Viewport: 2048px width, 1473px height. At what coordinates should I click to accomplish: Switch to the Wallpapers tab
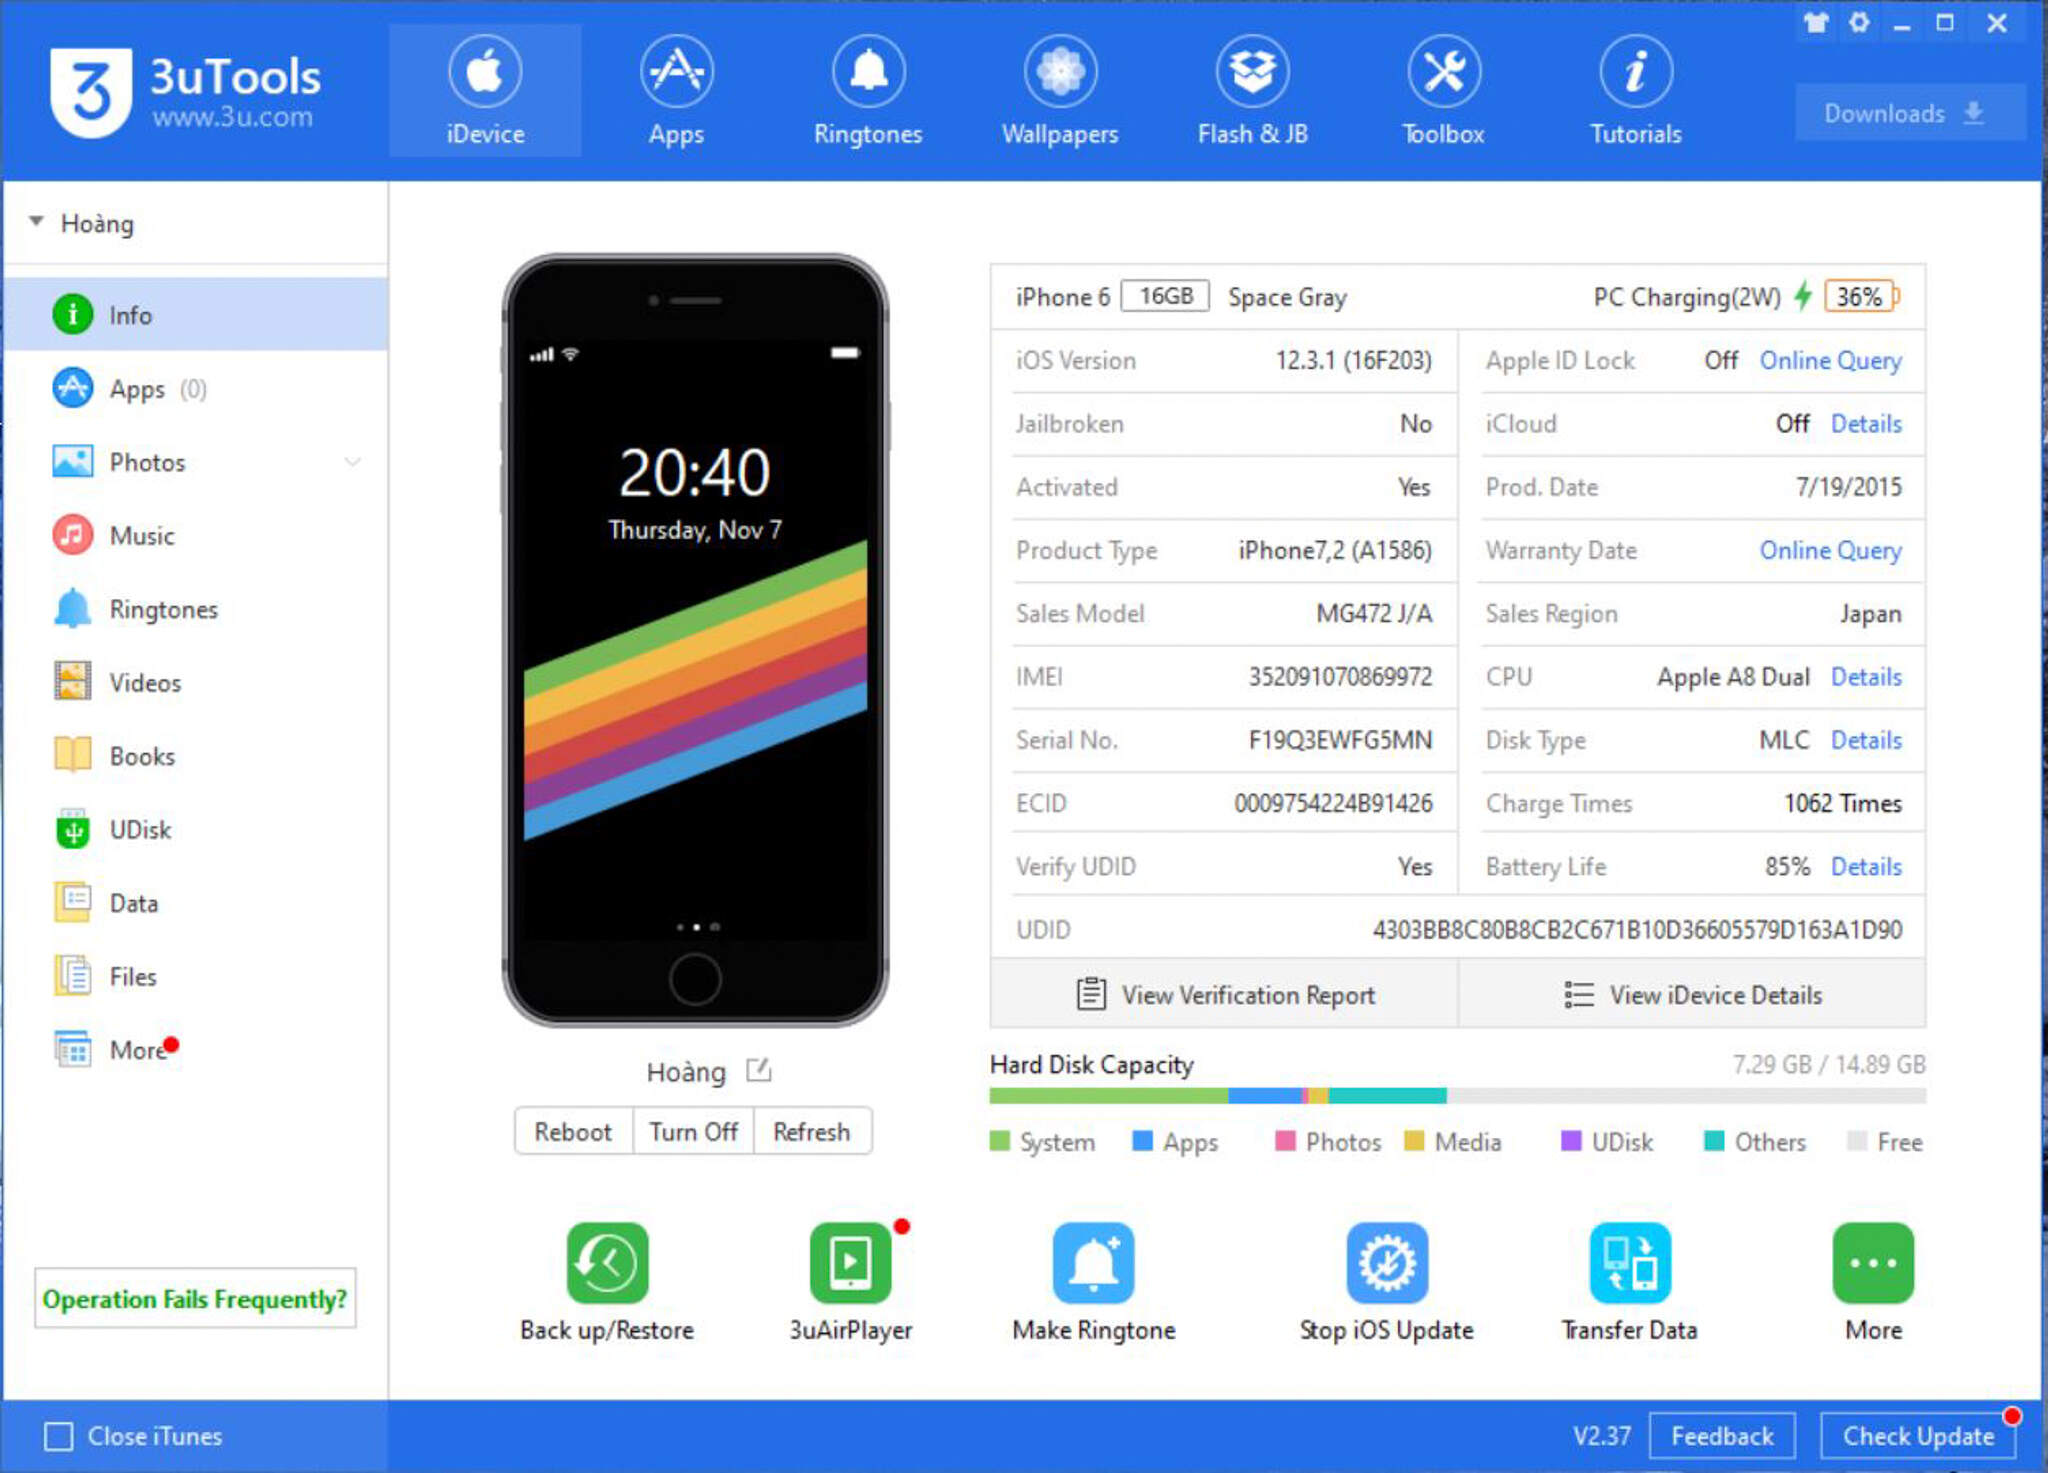1060,92
